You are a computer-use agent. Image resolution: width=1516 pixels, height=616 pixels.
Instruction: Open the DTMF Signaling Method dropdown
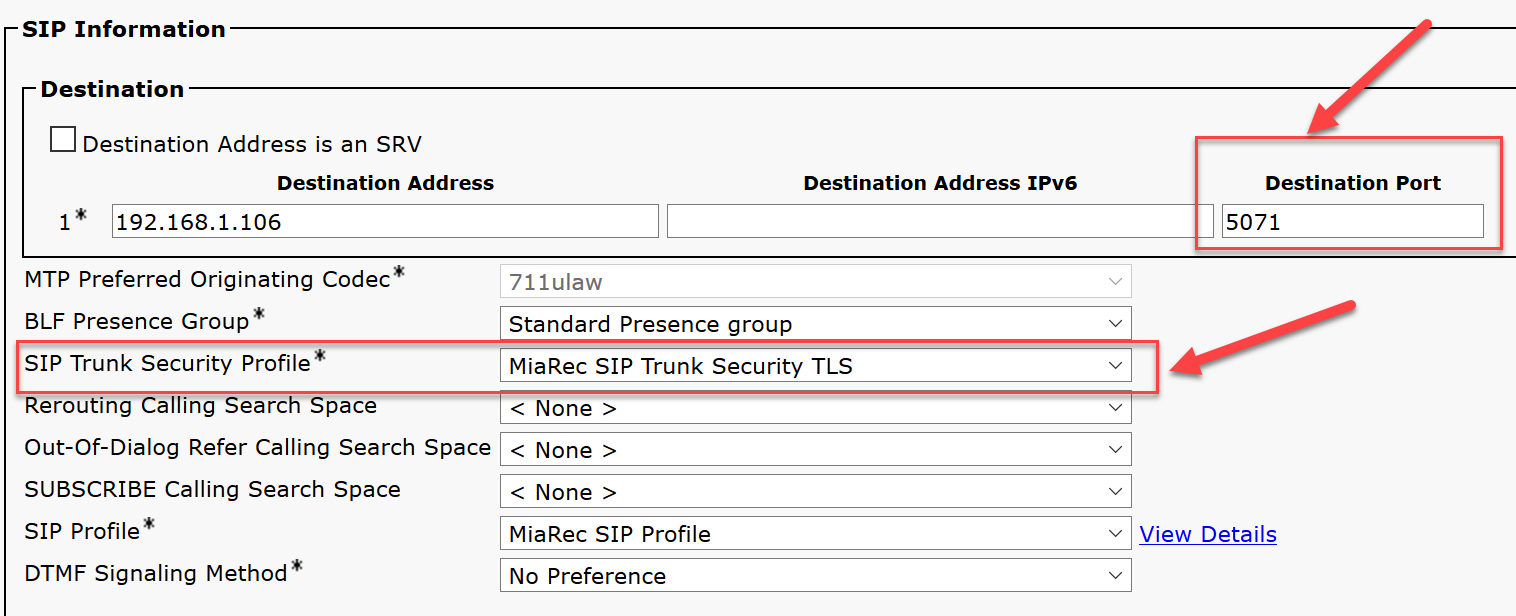[x=815, y=576]
